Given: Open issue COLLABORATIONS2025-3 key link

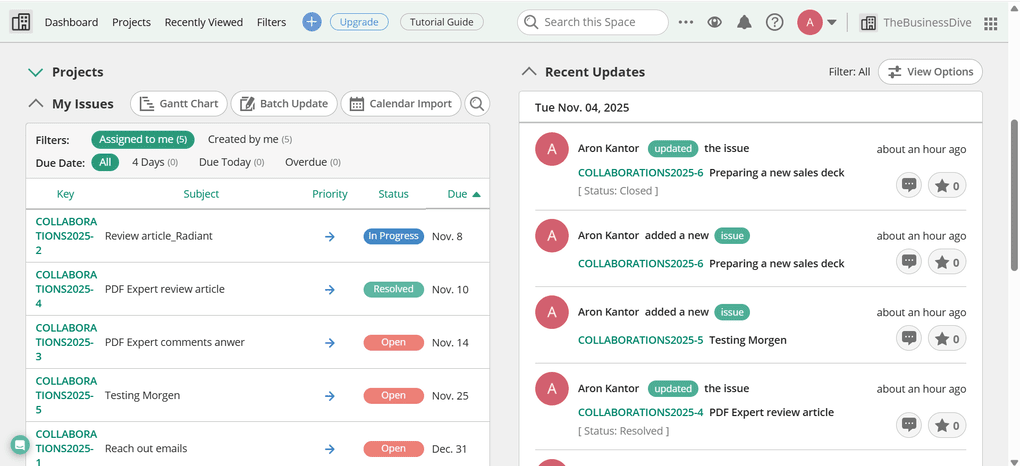Looking at the screenshot, I should (66, 342).
